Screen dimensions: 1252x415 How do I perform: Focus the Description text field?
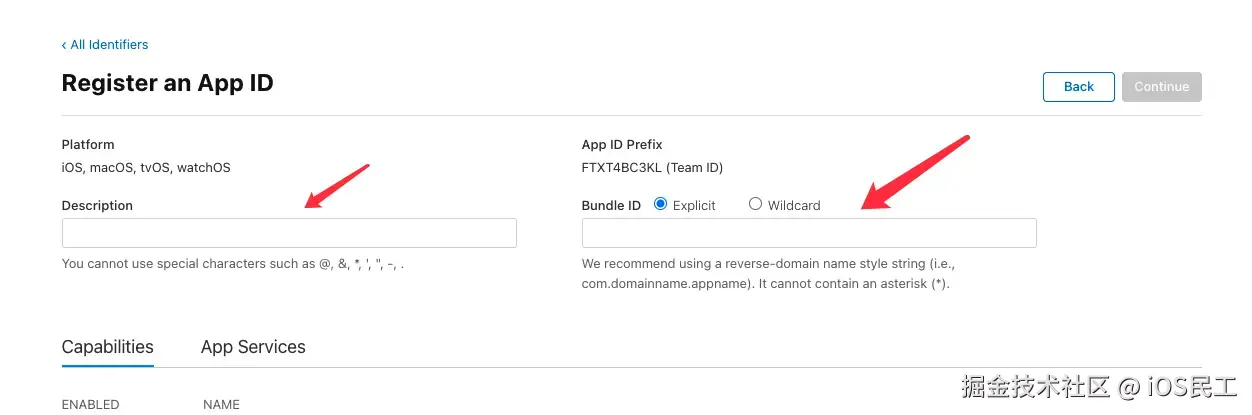[x=289, y=233]
